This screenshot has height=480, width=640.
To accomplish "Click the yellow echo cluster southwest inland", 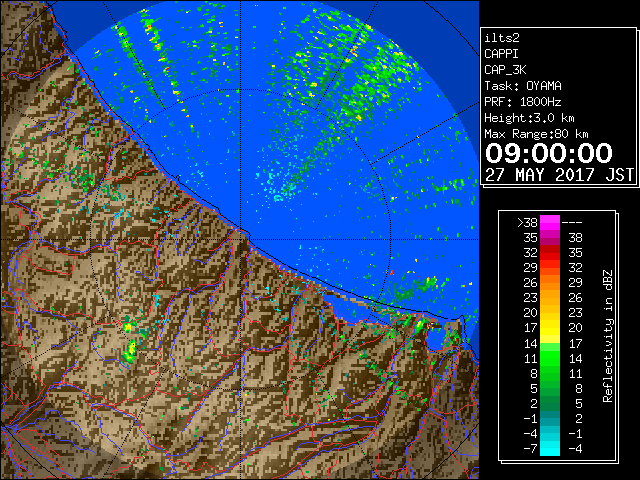I will 130,352.
